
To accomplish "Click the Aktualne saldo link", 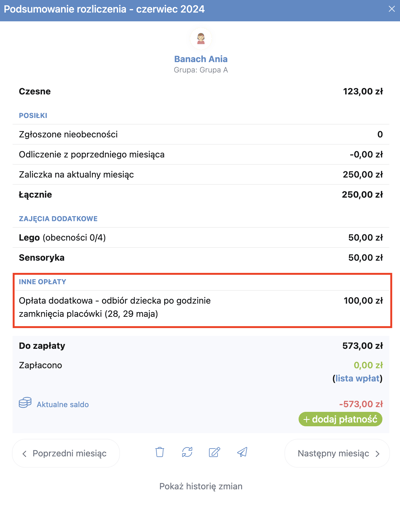I will tap(63, 404).
